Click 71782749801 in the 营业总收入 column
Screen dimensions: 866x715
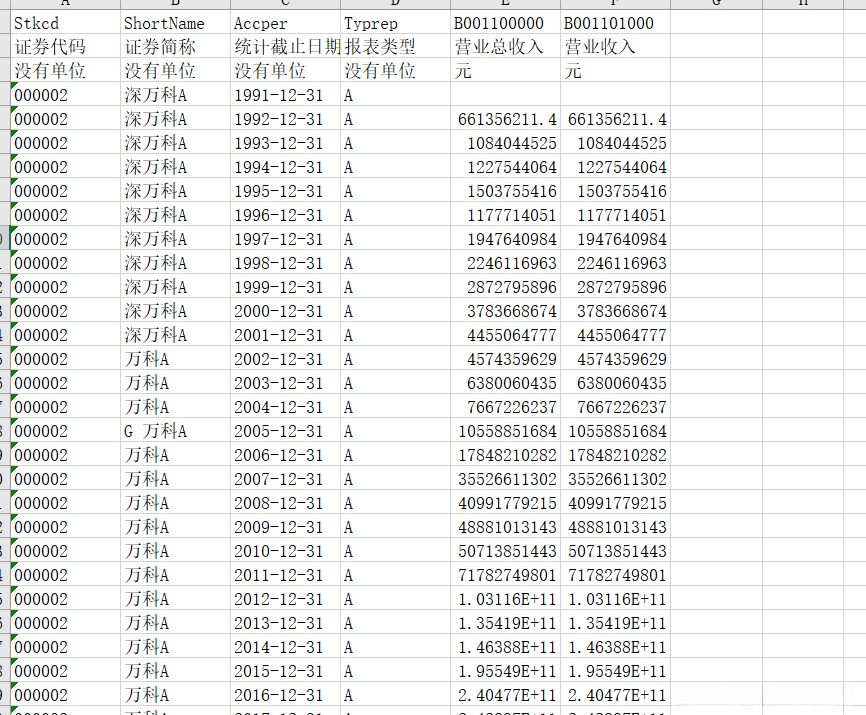505,575
